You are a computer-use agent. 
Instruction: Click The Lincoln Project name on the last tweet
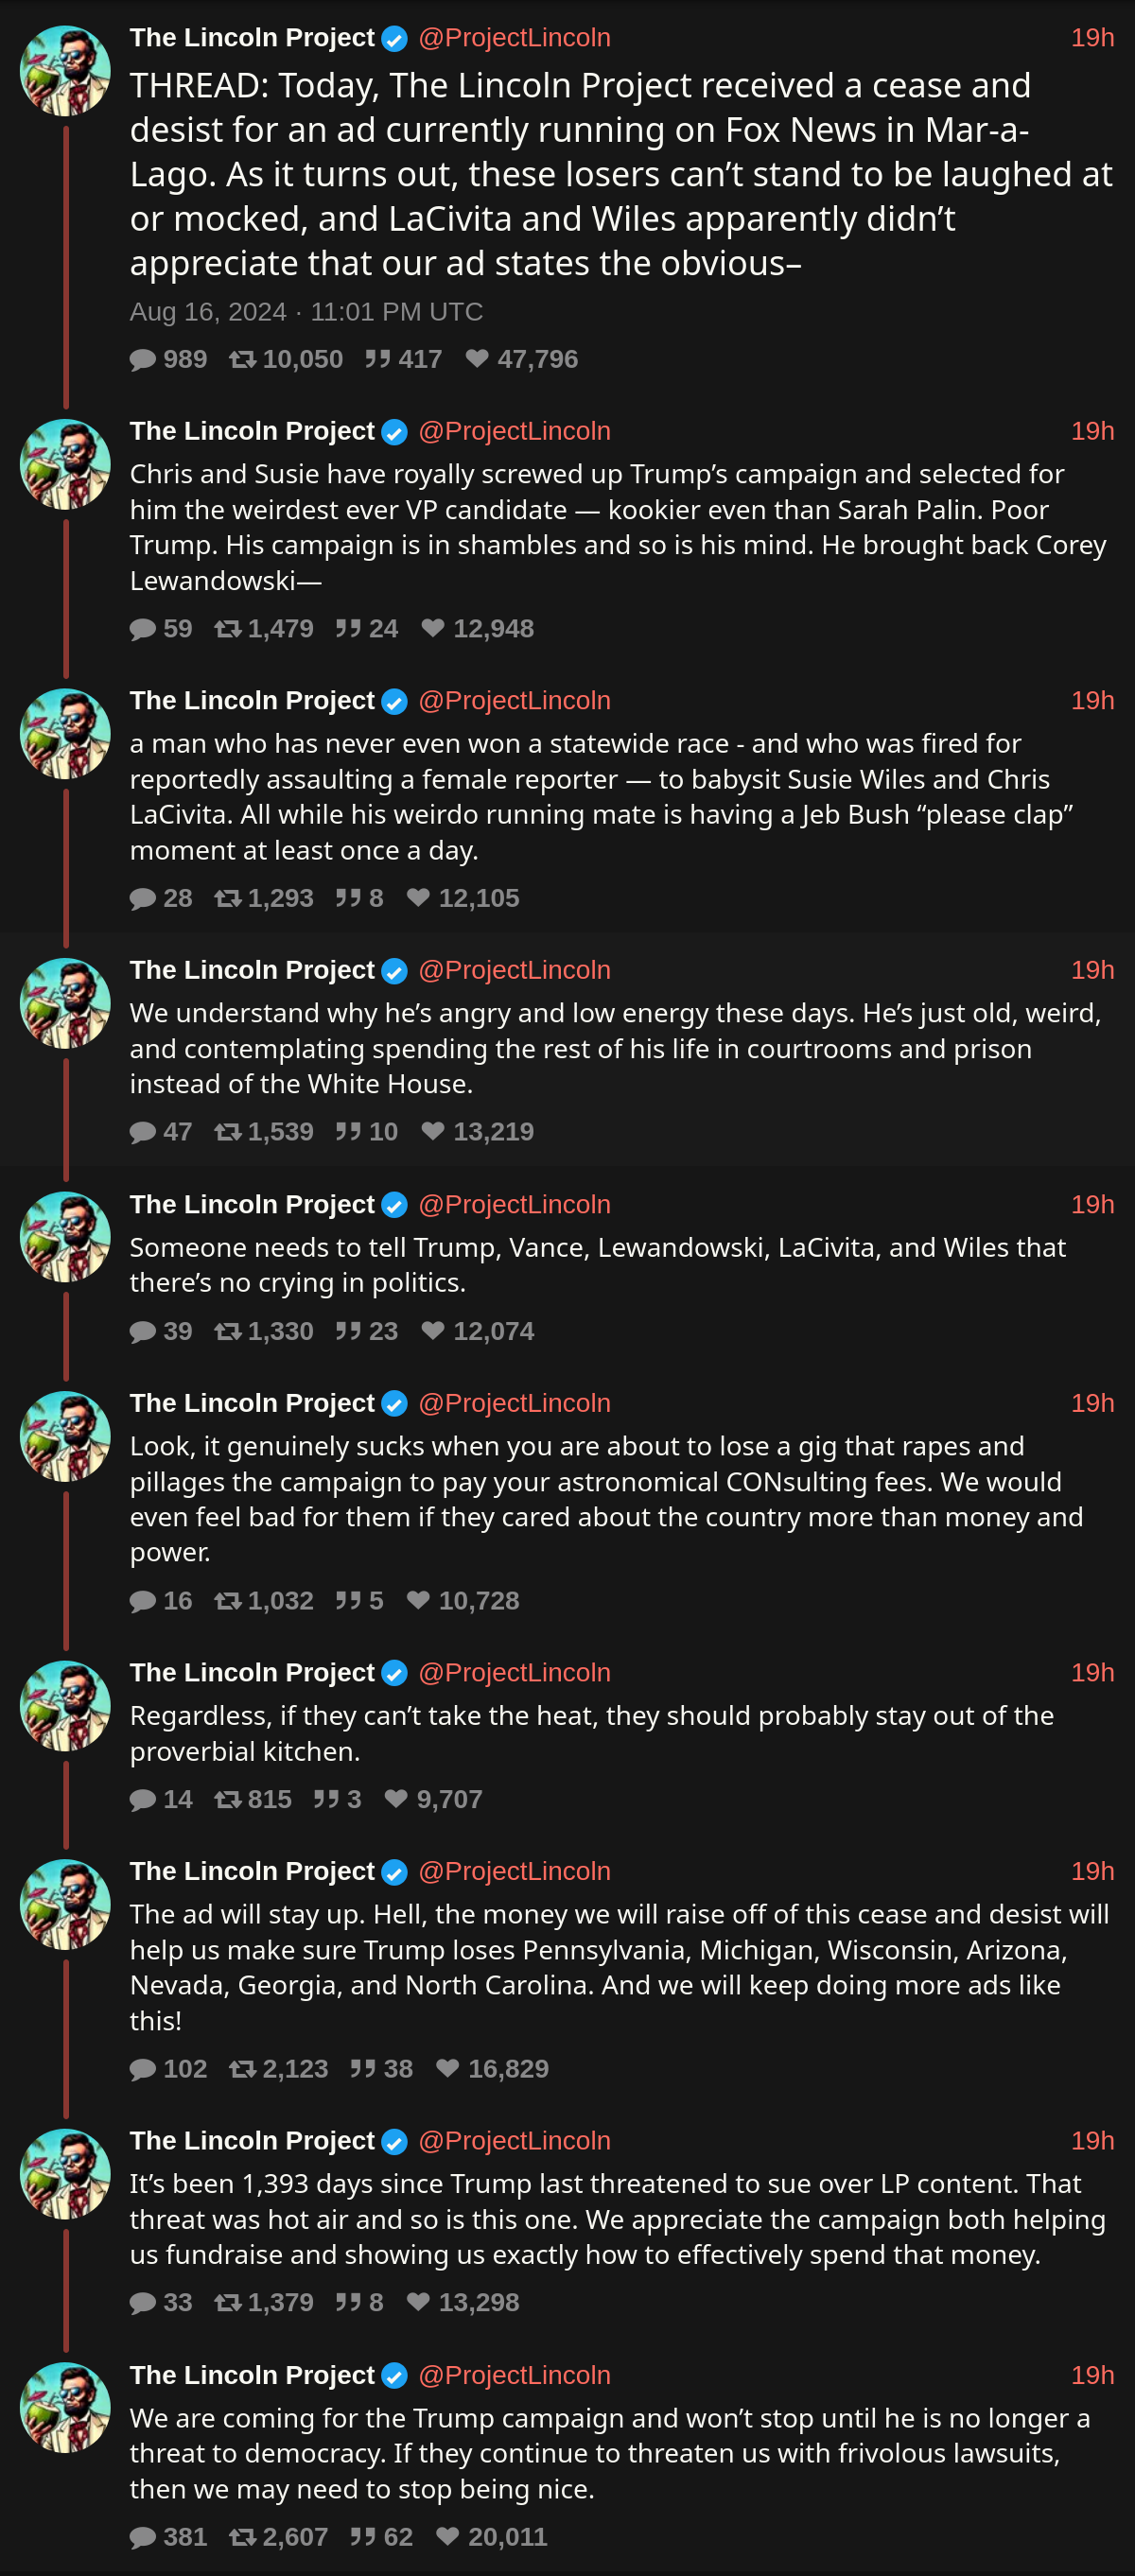[251, 2375]
